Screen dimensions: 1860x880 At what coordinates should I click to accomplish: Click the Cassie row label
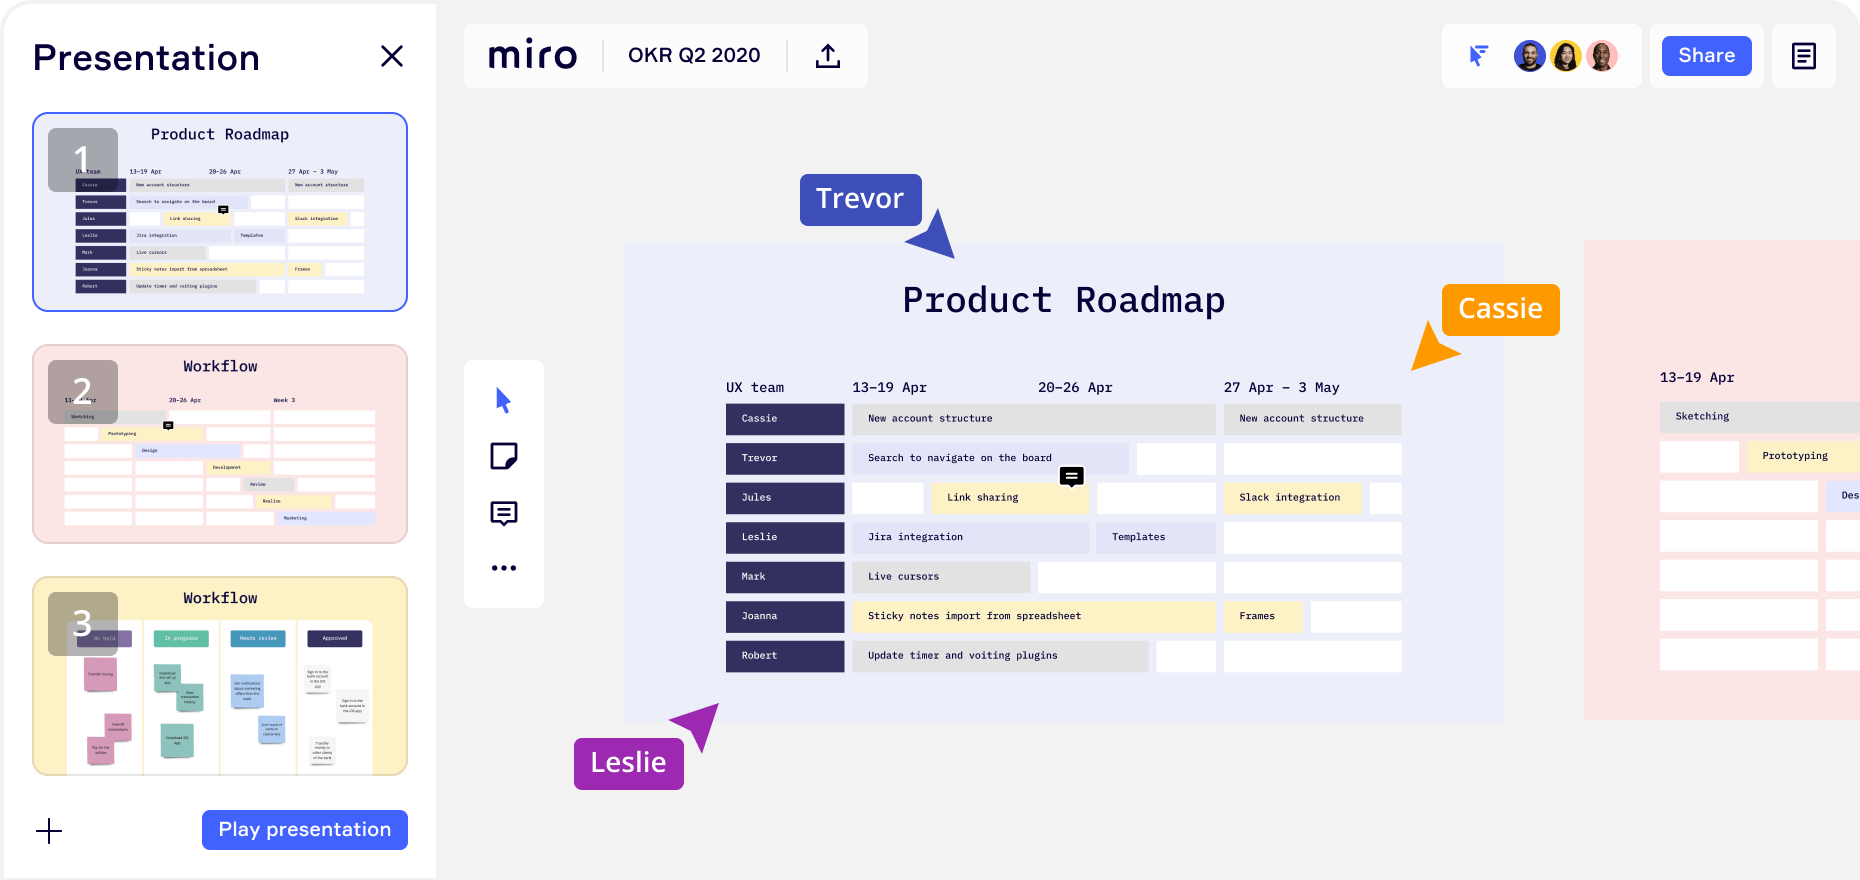(785, 419)
